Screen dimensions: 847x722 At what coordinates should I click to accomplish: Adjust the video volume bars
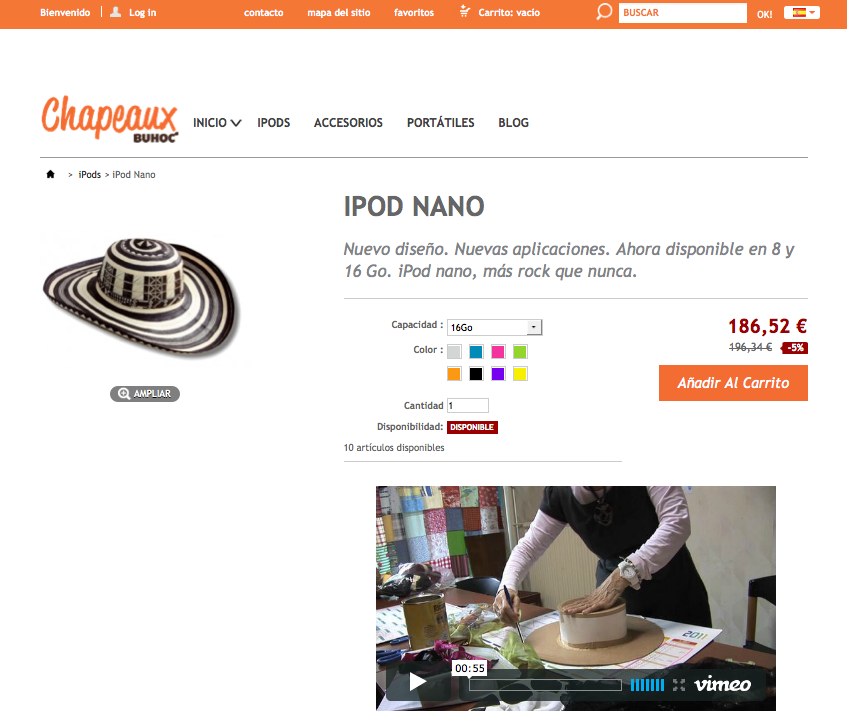647,685
